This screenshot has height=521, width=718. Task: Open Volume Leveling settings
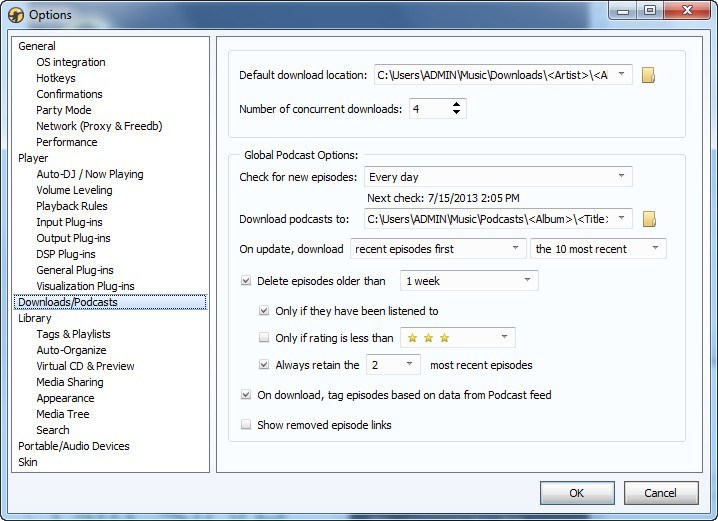pos(74,190)
